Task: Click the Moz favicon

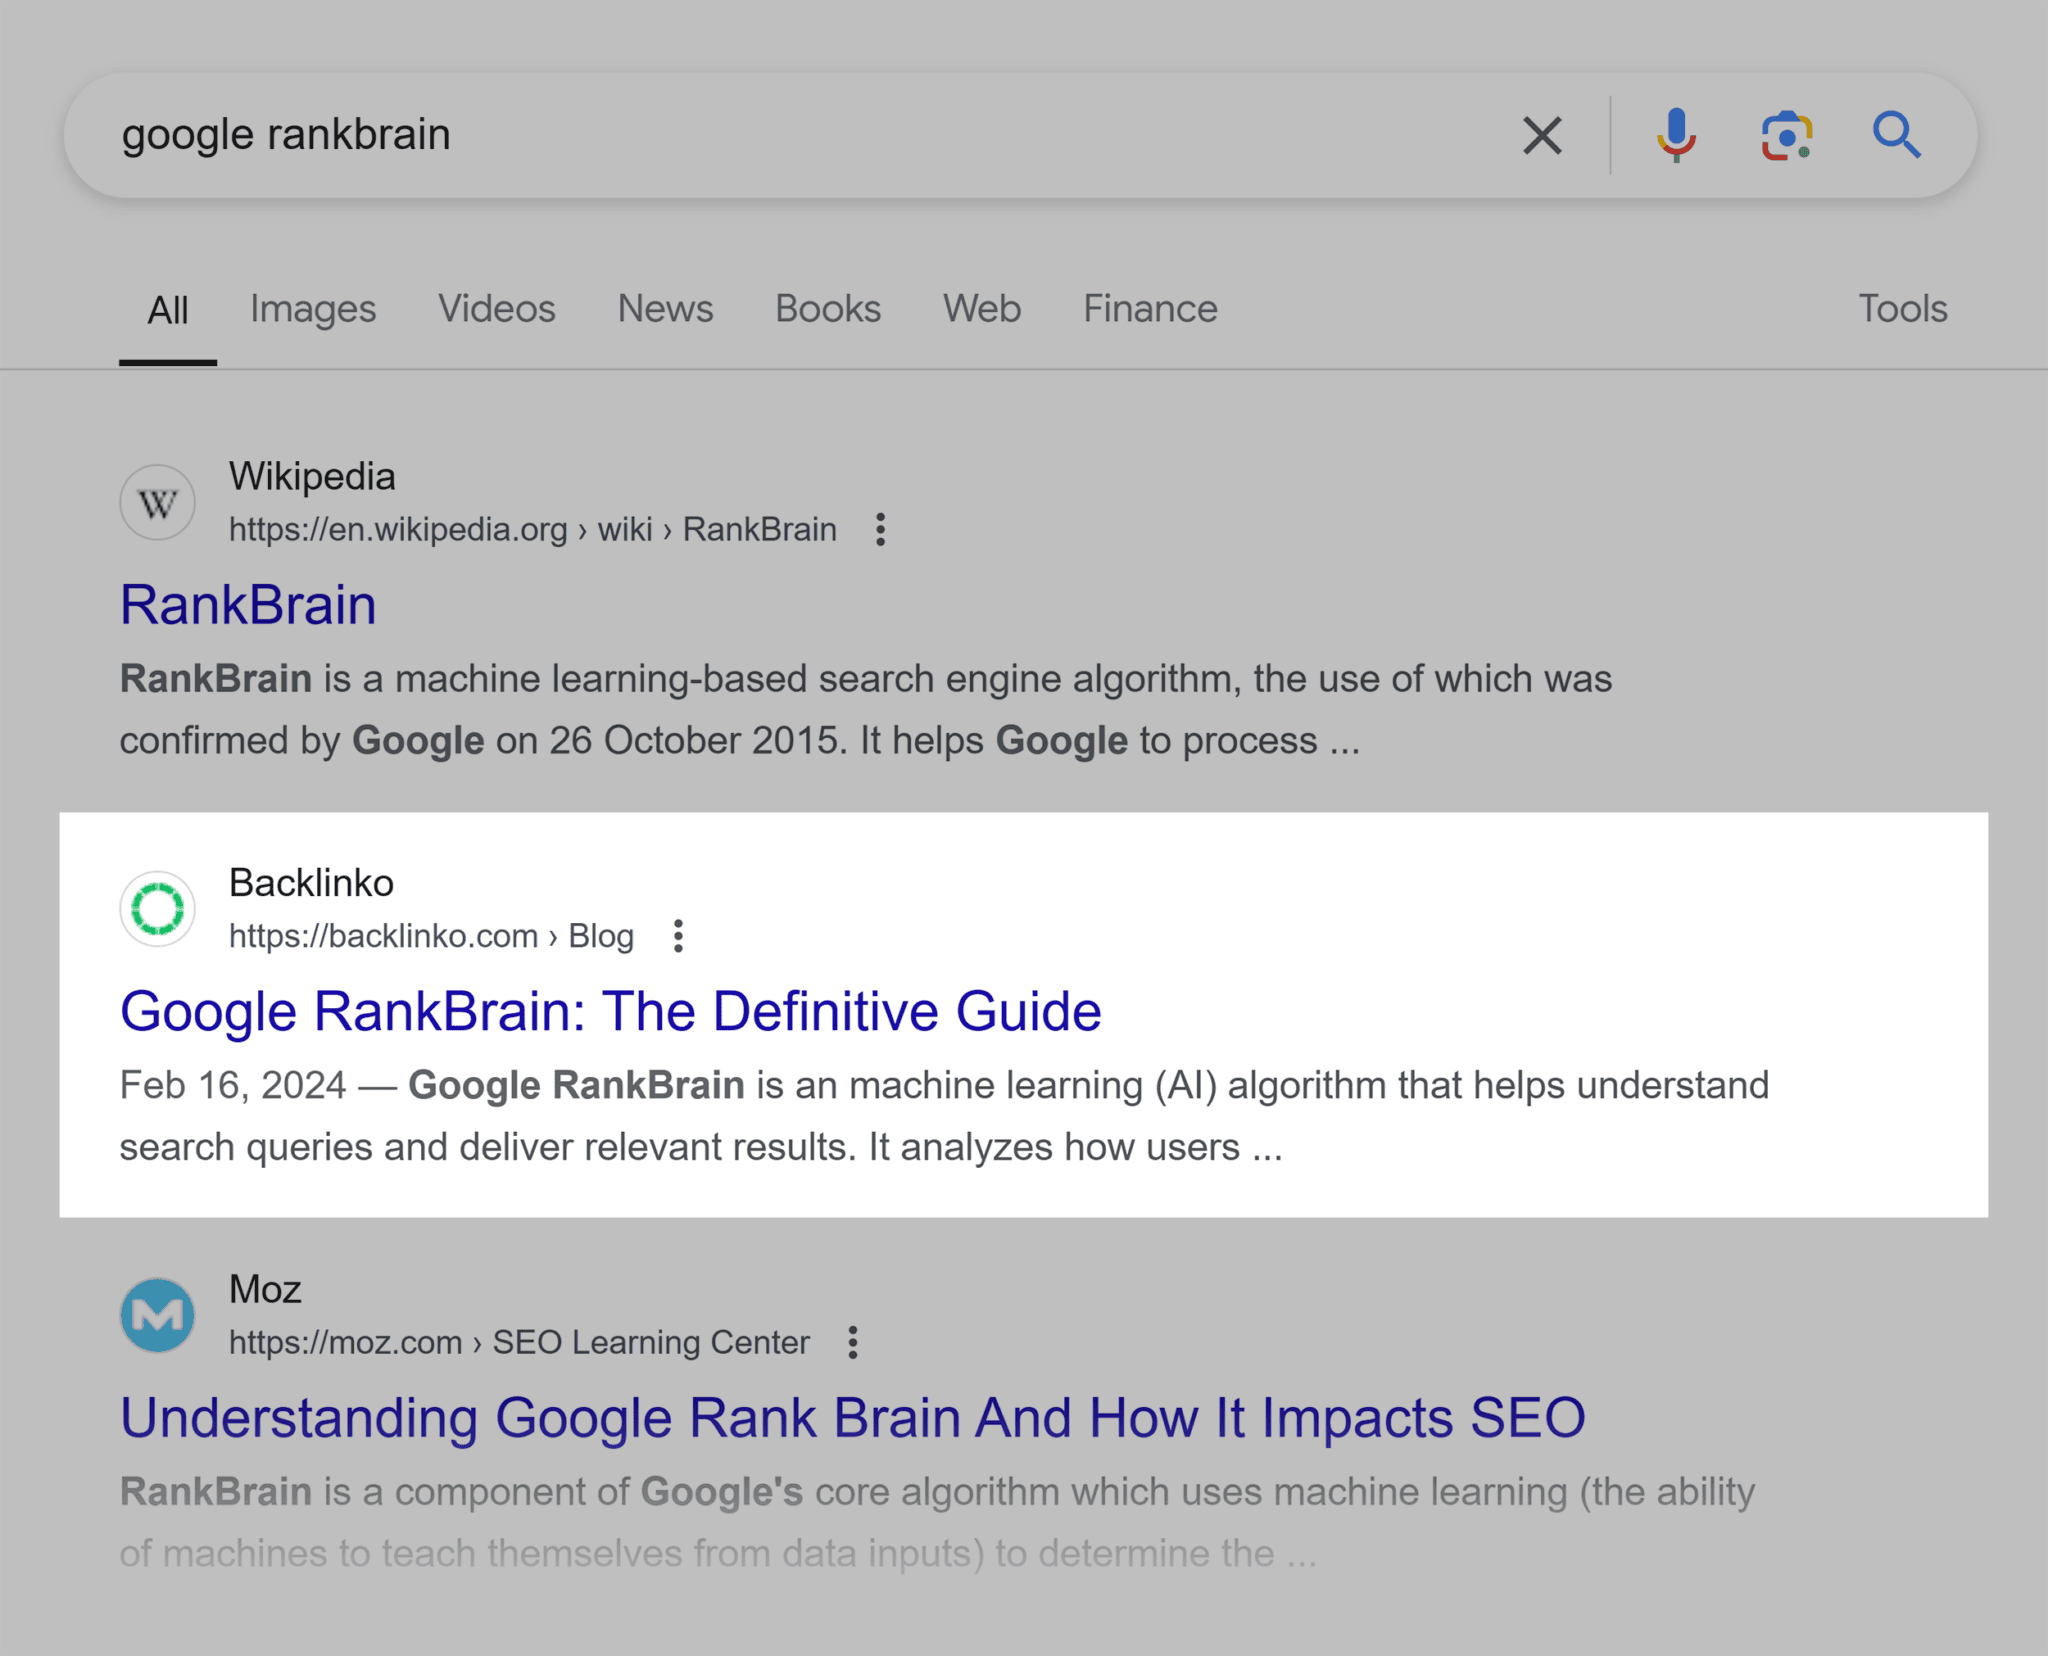Action: pos(157,1314)
